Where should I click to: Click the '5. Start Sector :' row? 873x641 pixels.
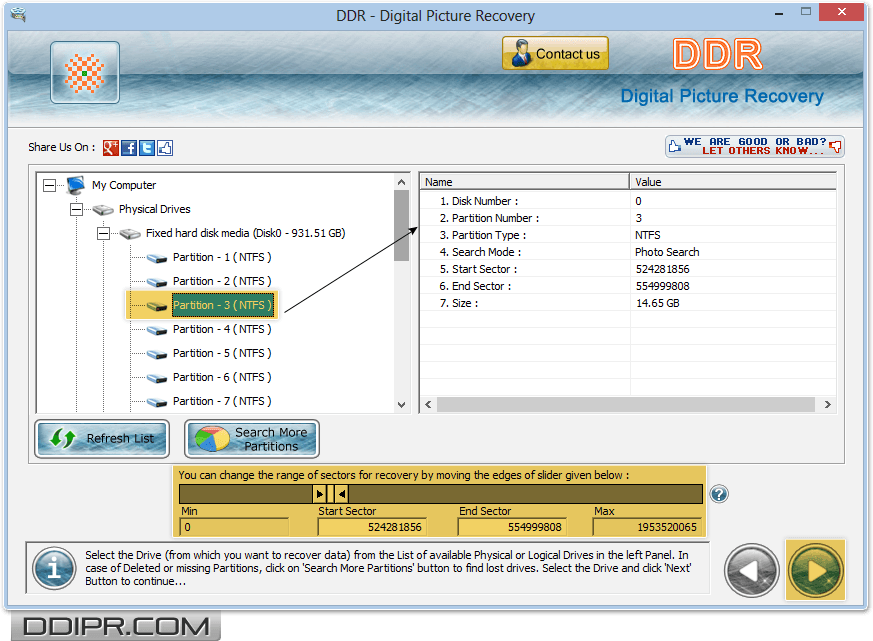pos(628,269)
